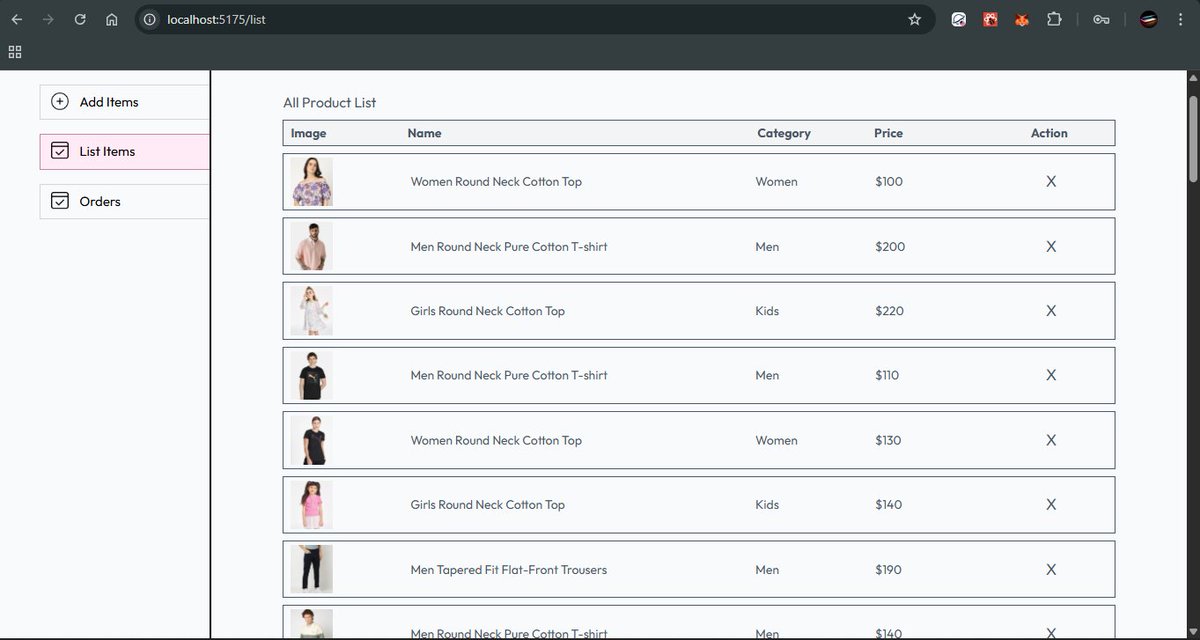Open the browser home page icon
Viewport: 1200px width, 640px height.
(x=111, y=19)
